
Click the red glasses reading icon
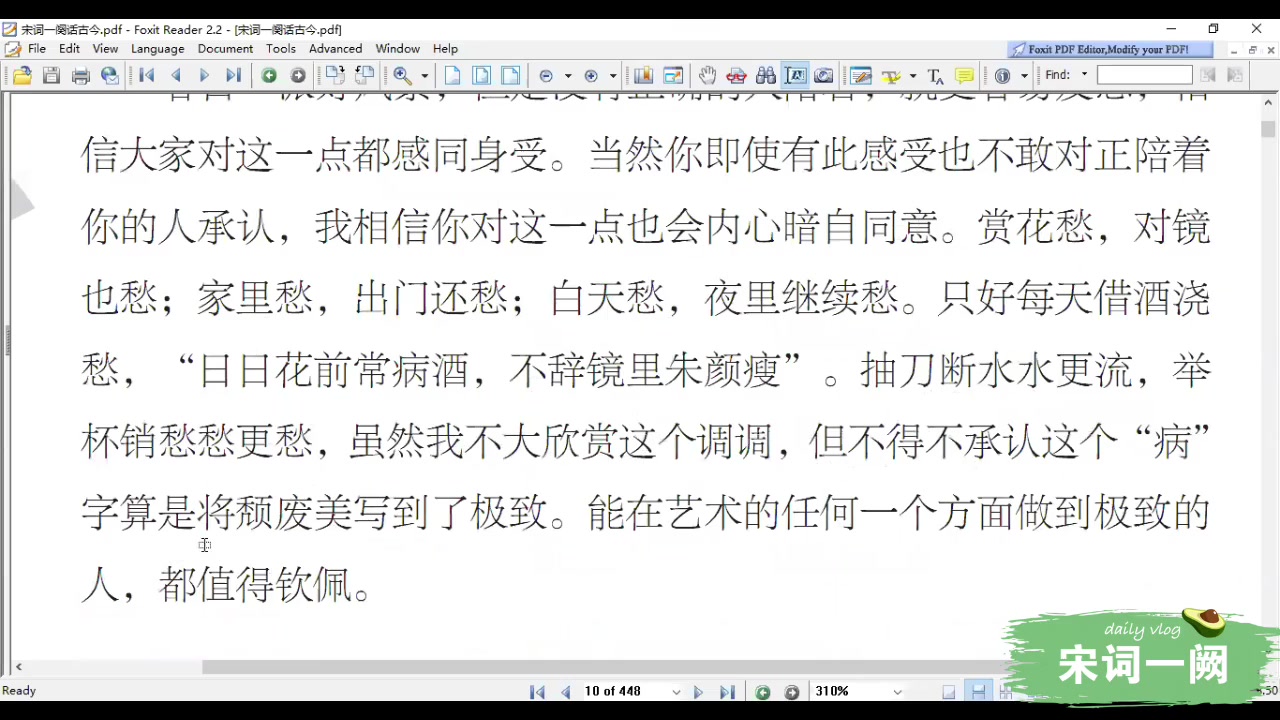click(737, 75)
